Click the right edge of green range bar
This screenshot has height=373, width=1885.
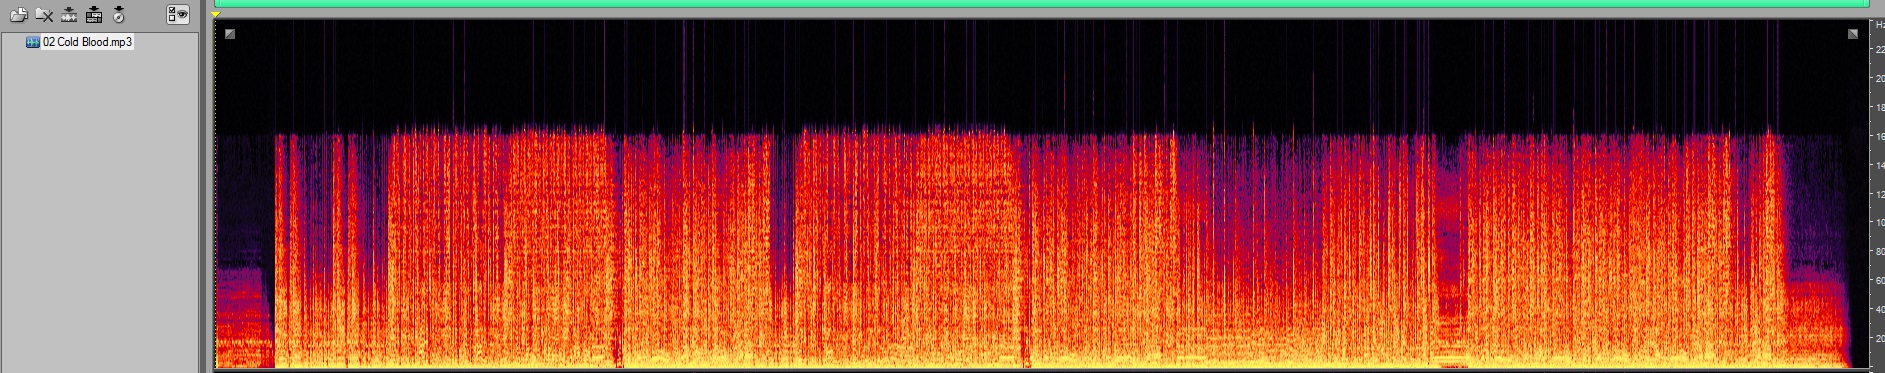(1867, 4)
